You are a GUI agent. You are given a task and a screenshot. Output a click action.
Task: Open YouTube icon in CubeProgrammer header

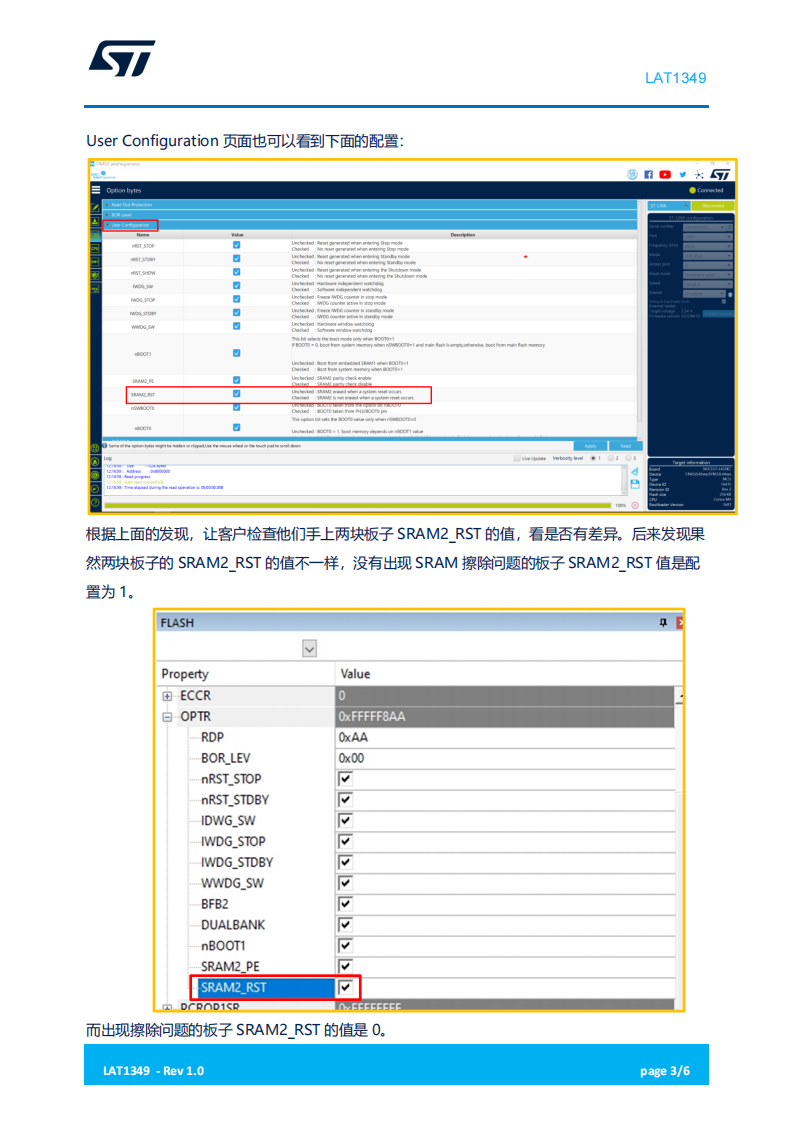click(x=665, y=175)
